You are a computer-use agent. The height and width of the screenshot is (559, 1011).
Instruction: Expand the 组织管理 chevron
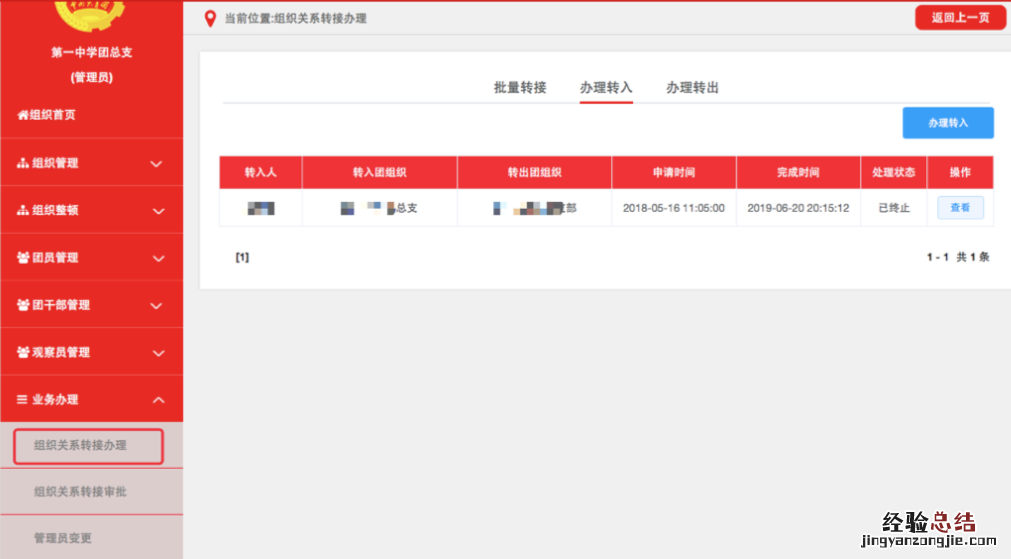[x=157, y=163]
